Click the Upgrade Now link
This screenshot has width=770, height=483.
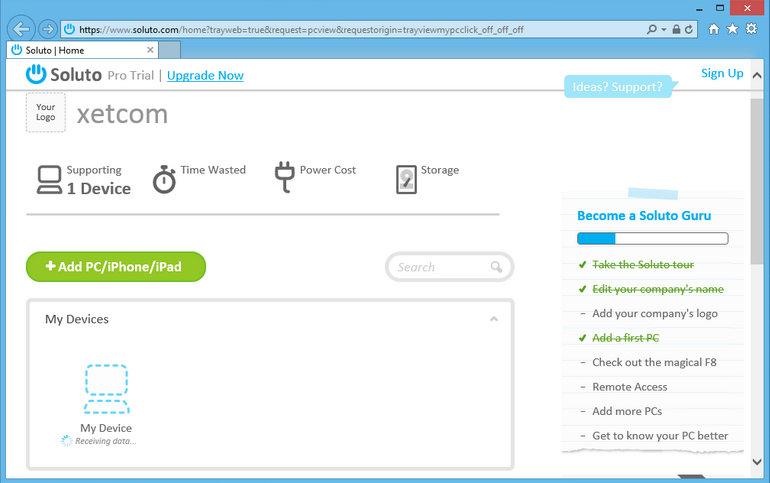point(205,76)
